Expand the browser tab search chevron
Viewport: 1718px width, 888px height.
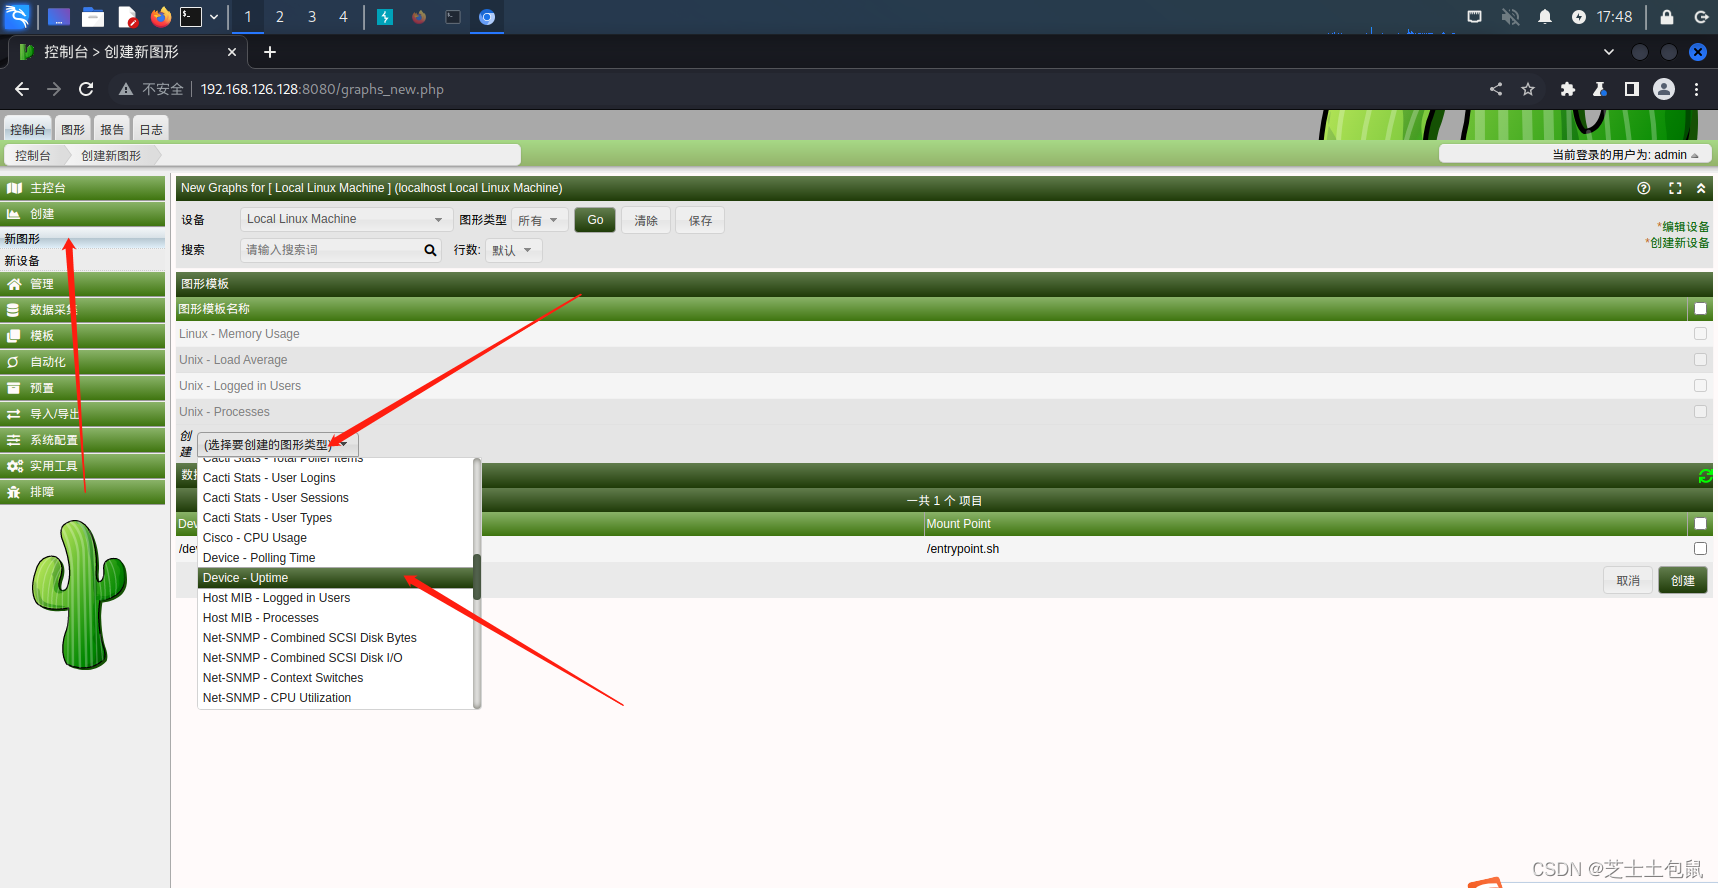tap(1608, 52)
